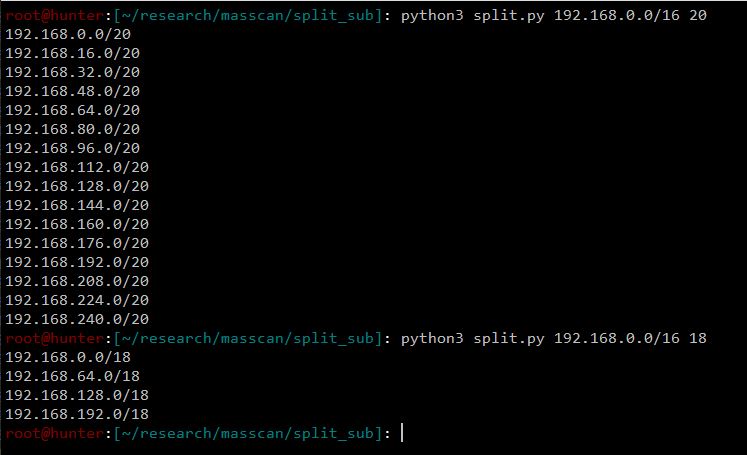
Task: Click the 192.168.64.0/18 subnet line
Action: tap(73, 376)
